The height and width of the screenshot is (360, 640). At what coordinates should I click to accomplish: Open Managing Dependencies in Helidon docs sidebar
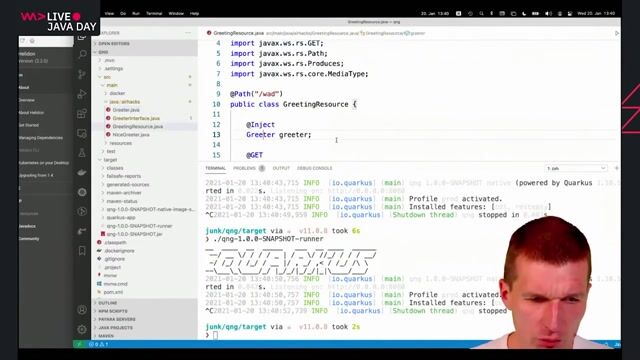pos(41,138)
